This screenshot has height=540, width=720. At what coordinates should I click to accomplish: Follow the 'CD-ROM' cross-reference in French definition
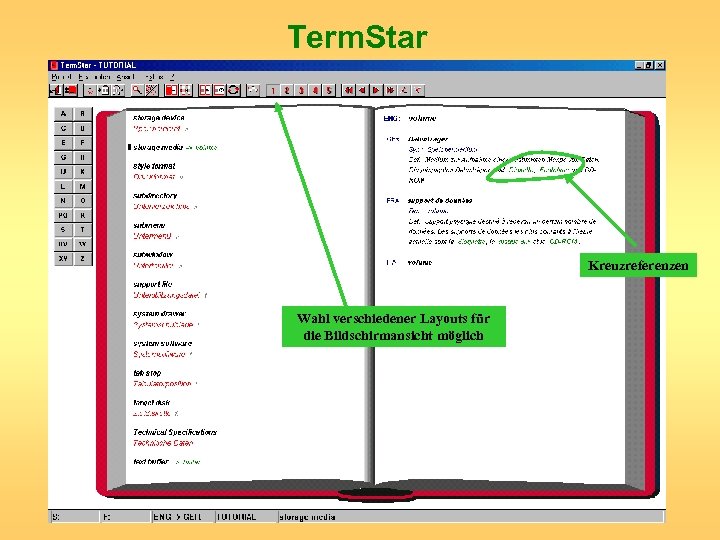click(563, 241)
